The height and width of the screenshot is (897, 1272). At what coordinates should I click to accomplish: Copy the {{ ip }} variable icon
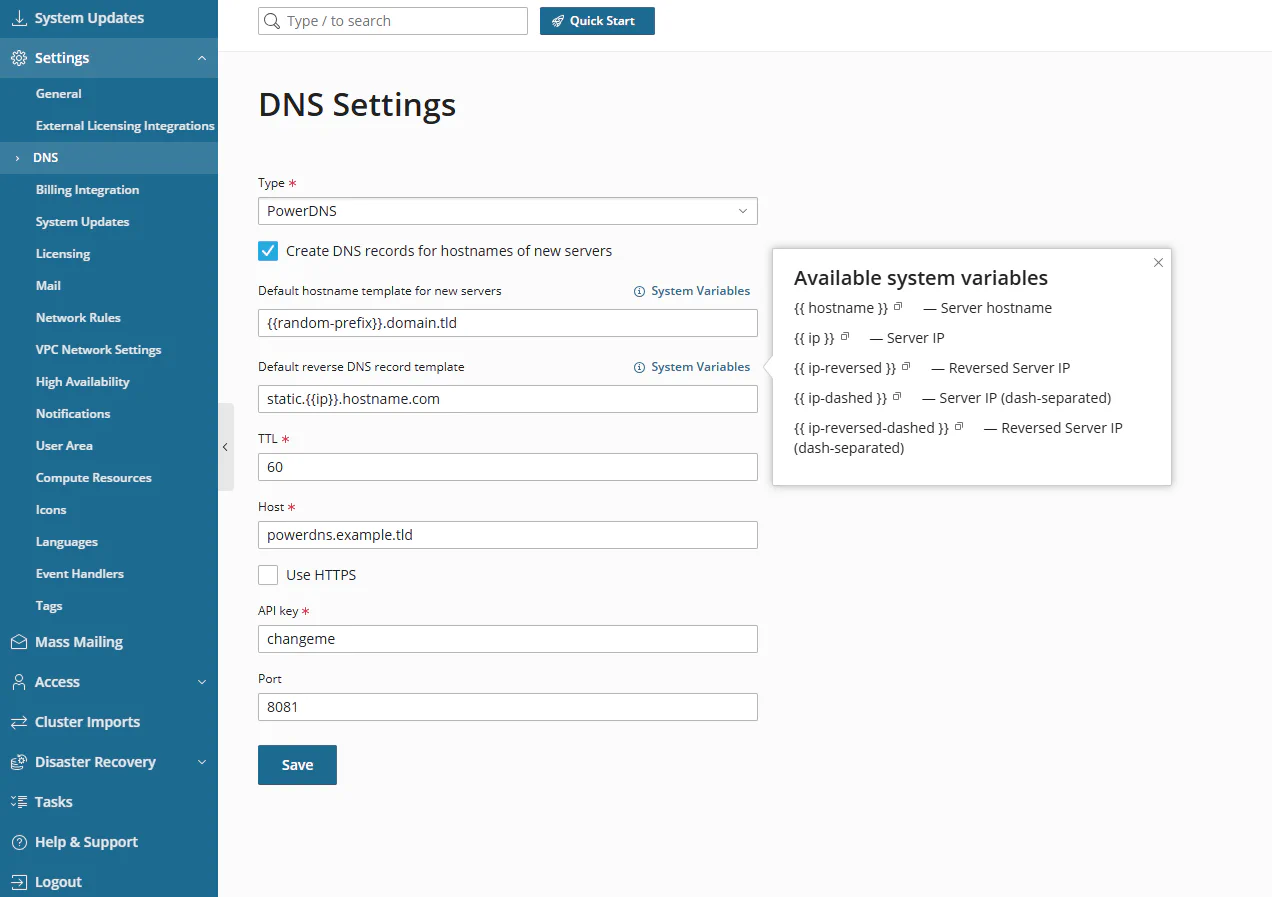[x=845, y=336]
